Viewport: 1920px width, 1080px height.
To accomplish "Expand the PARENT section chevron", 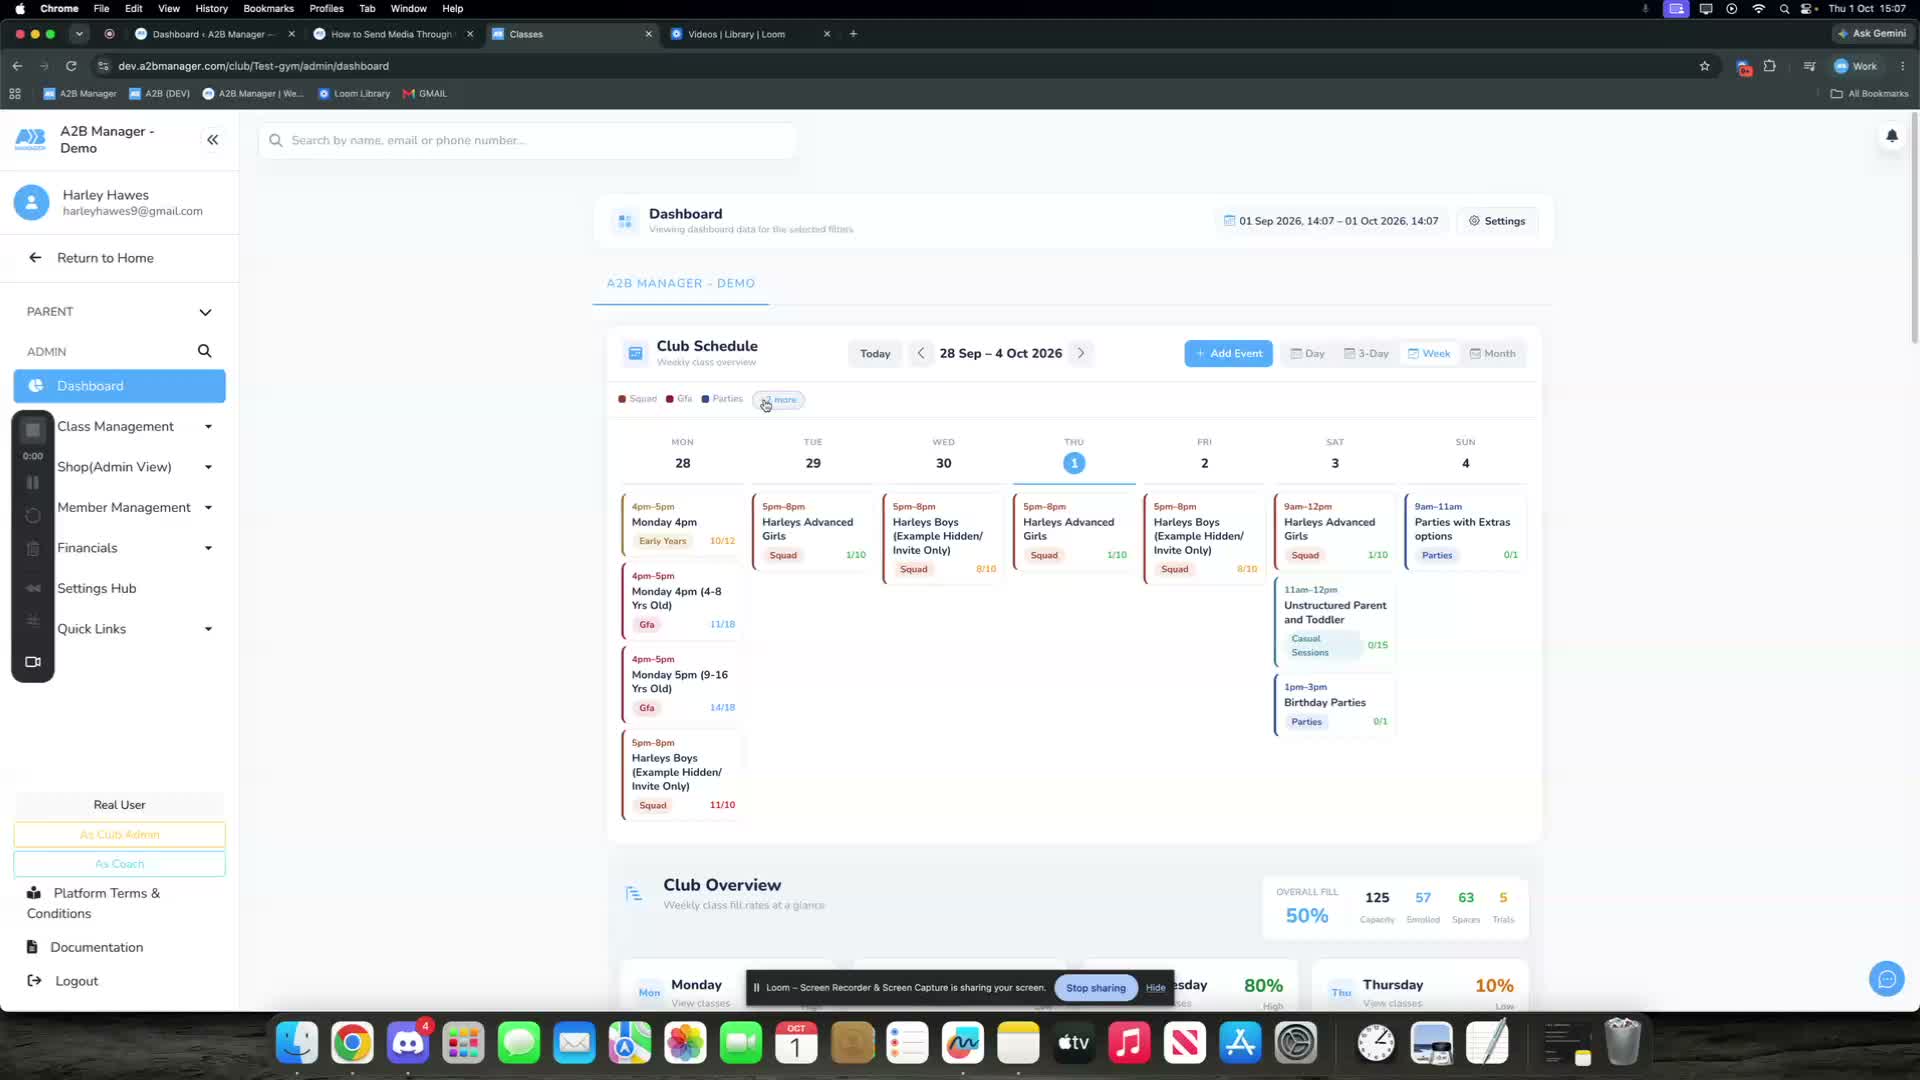I will [x=205, y=312].
